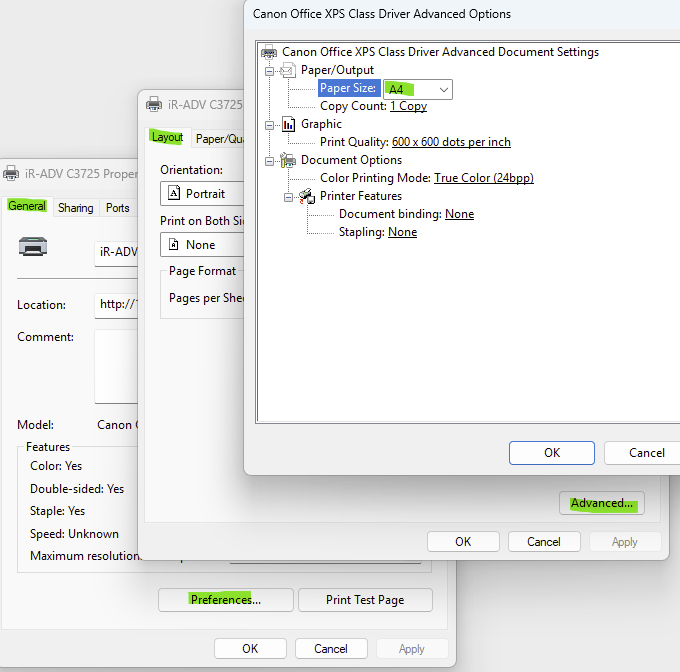
Task: Switch to the Layout tab
Action: pyautogui.click(x=167, y=137)
